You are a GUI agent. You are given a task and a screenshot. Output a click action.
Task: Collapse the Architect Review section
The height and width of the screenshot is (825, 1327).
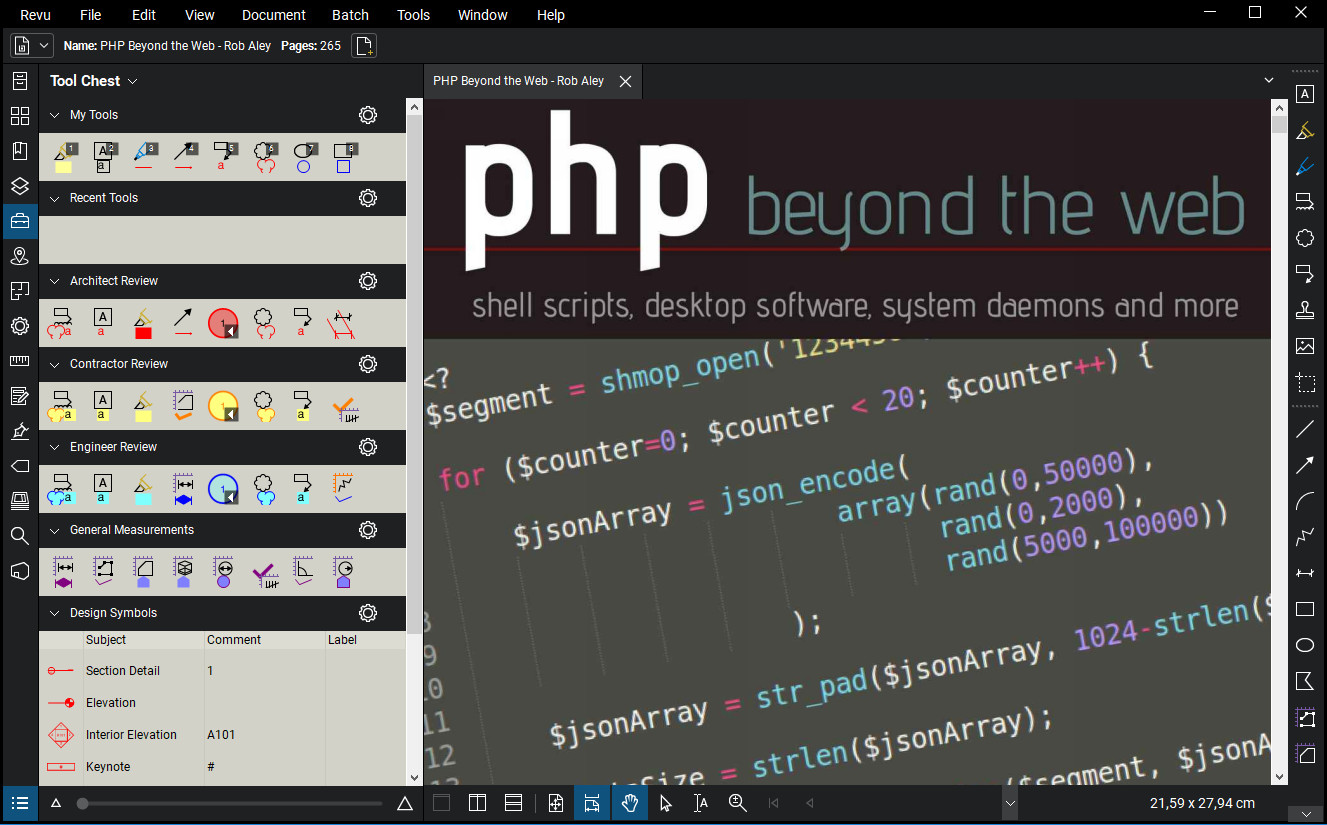(55, 281)
